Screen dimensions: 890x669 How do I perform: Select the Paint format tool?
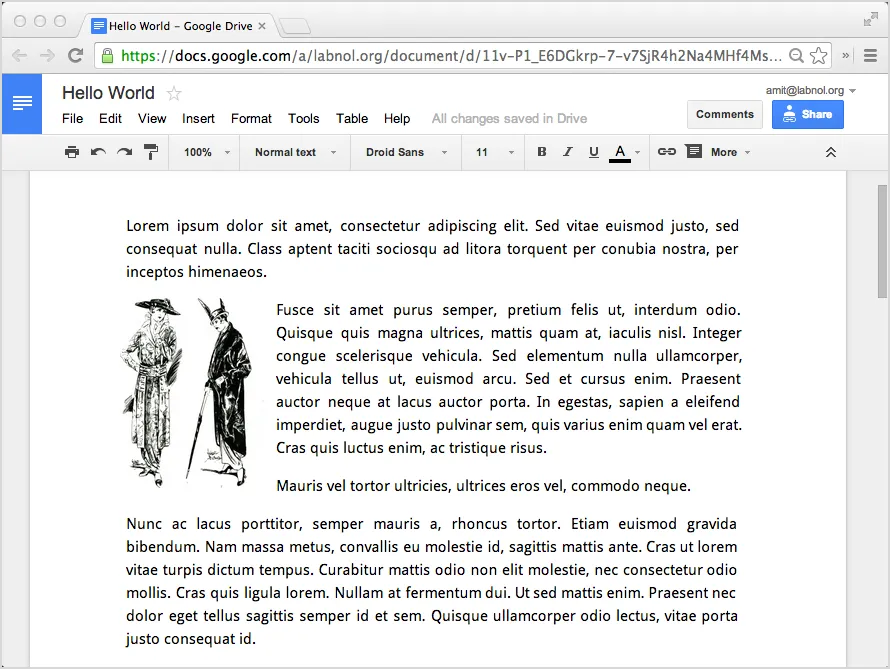coord(150,152)
